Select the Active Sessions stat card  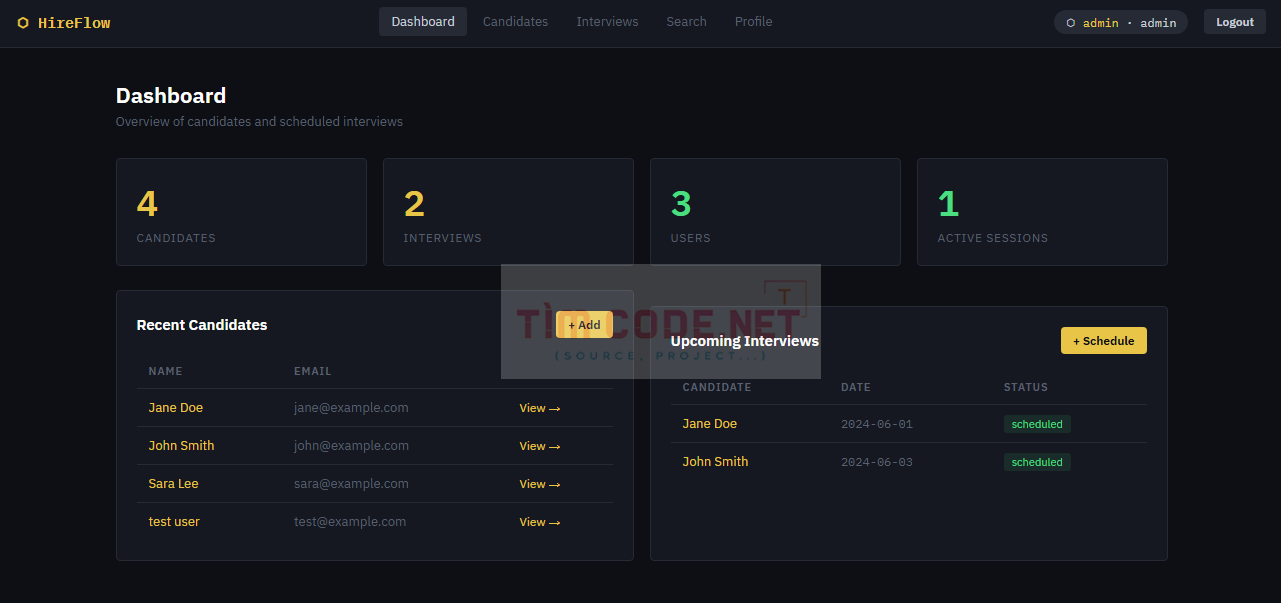(1042, 212)
